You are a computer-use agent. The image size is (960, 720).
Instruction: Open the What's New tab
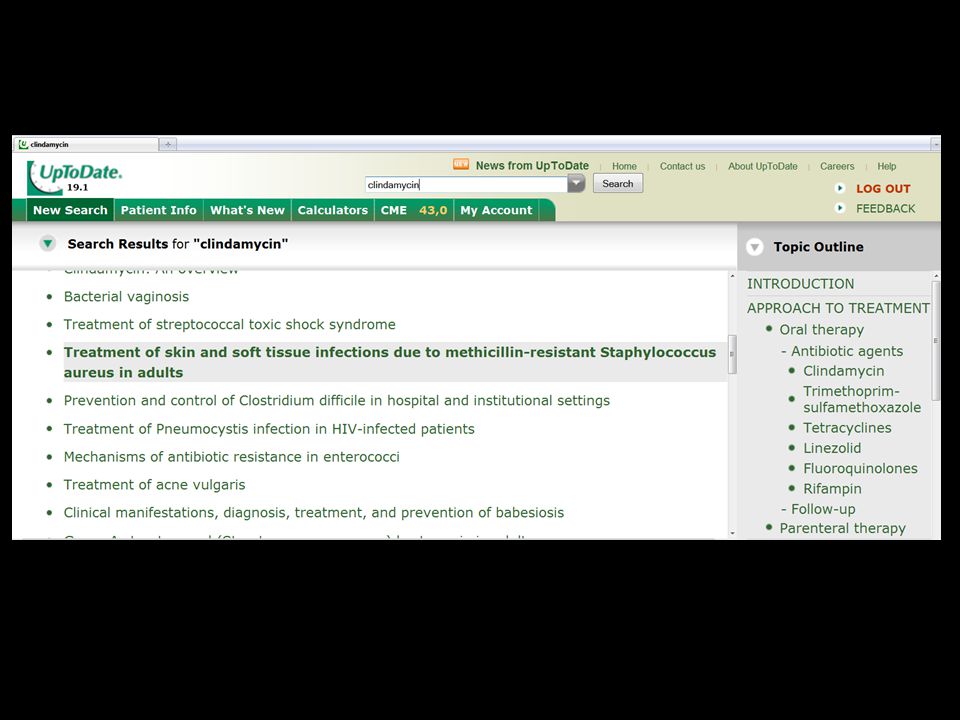(x=247, y=210)
